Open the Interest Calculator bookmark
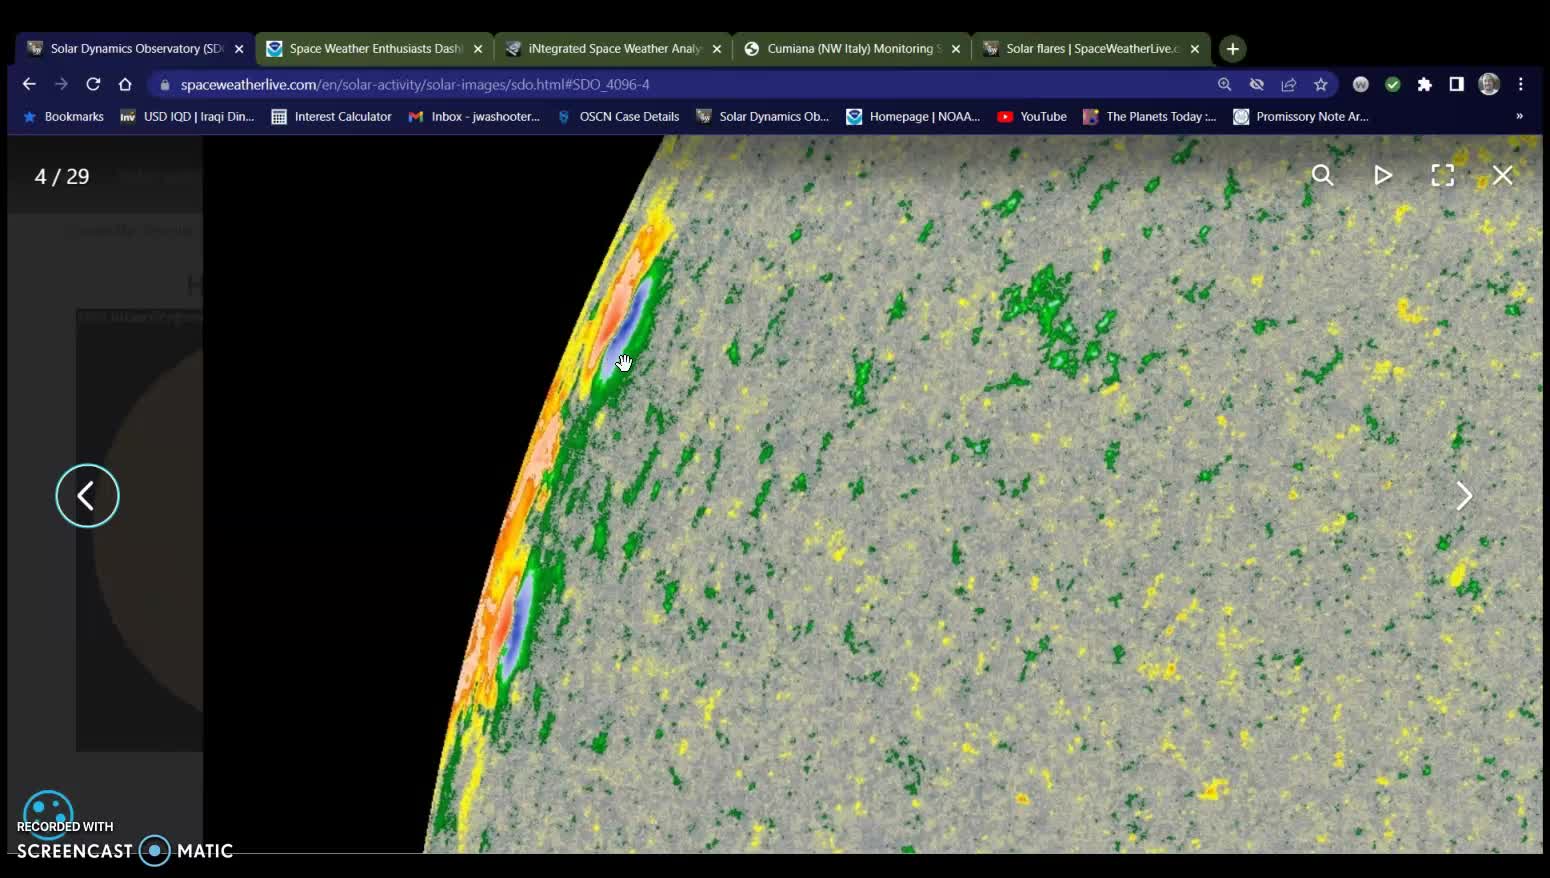Screen dimensions: 1550x878 pyautogui.click(x=331, y=117)
